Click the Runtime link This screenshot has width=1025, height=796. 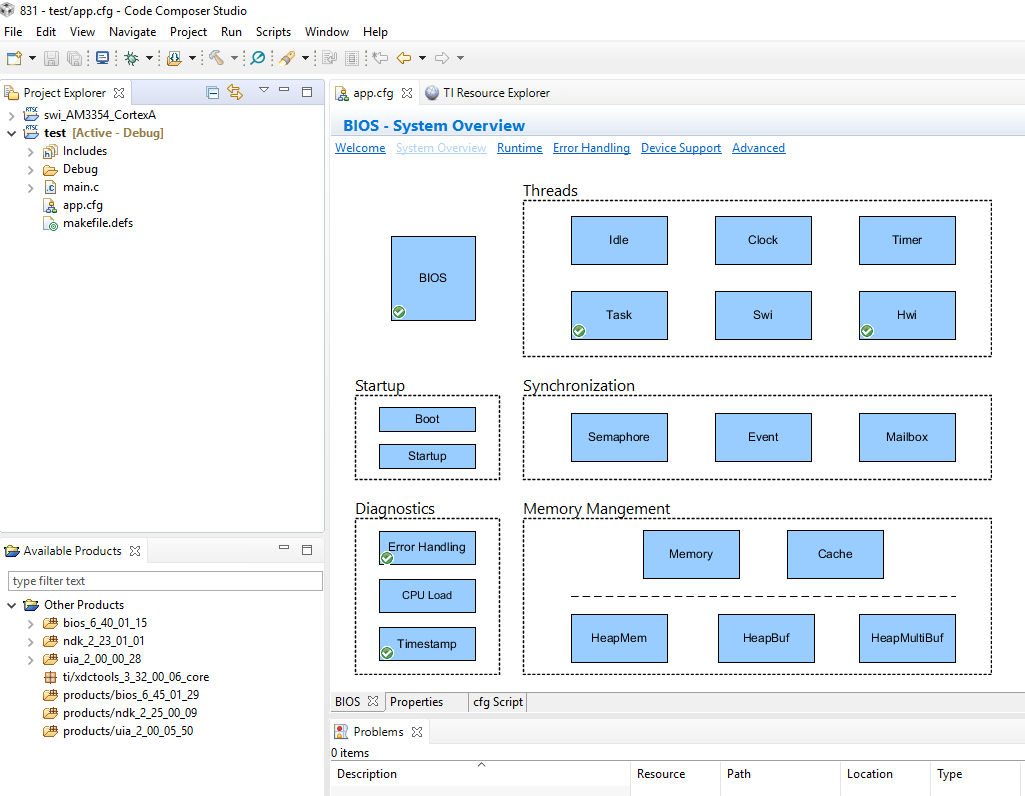coord(520,148)
